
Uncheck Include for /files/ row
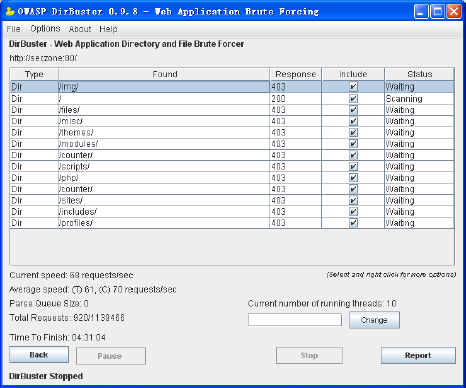pyautogui.click(x=353, y=110)
